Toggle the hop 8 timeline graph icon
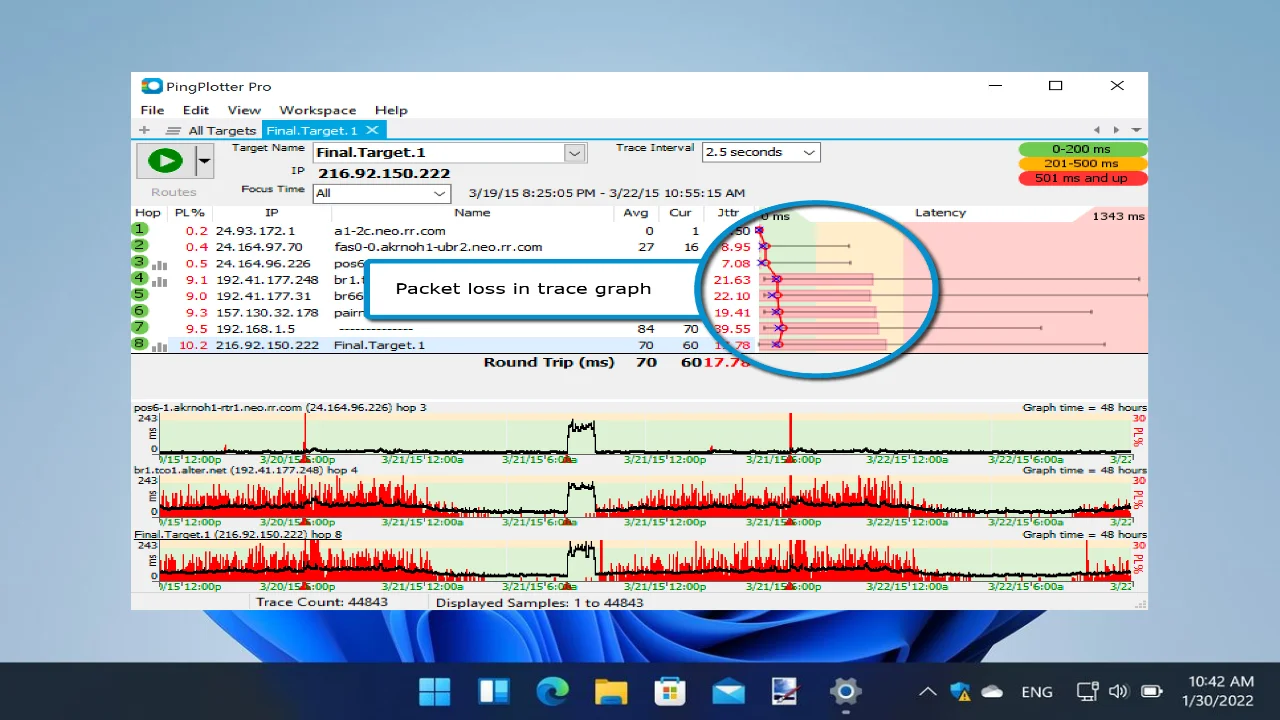 [x=159, y=346]
